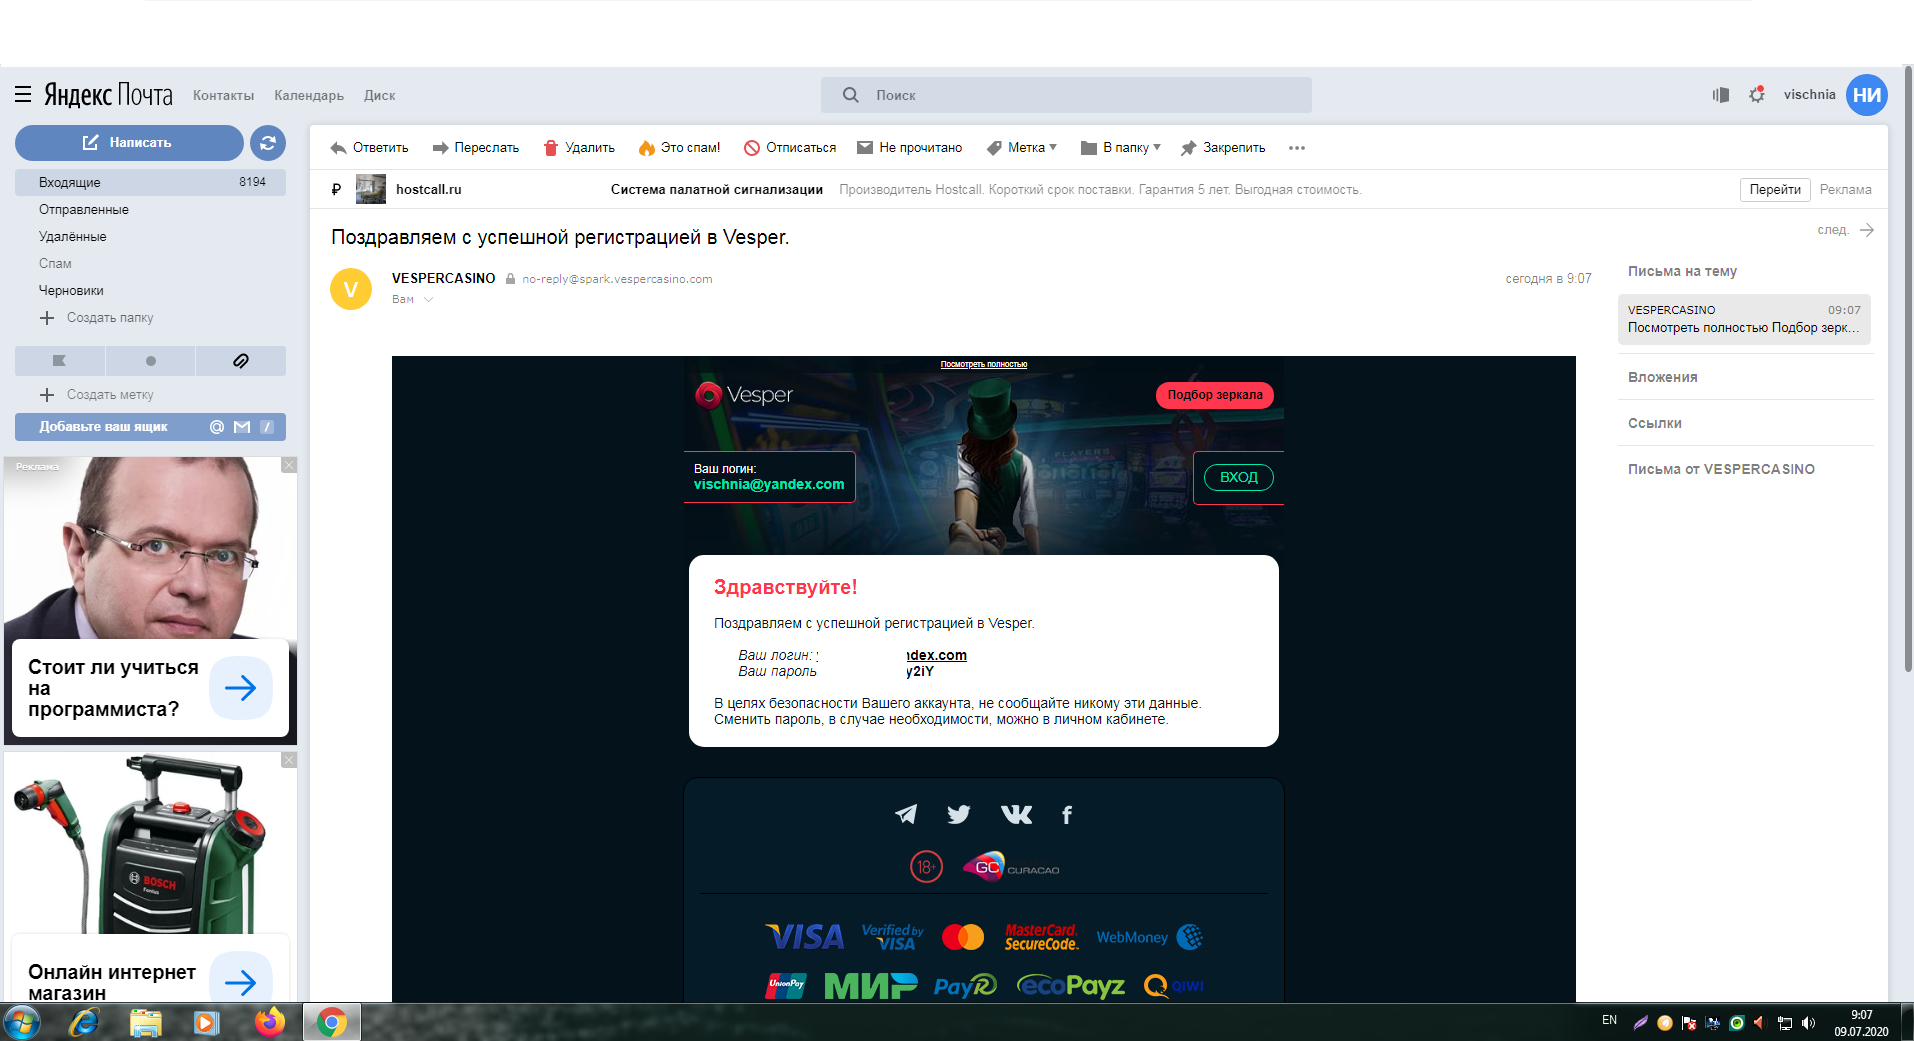The width and height of the screenshot is (1914, 1041).
Task: Forward the message with Переслать
Action: [x=475, y=148]
